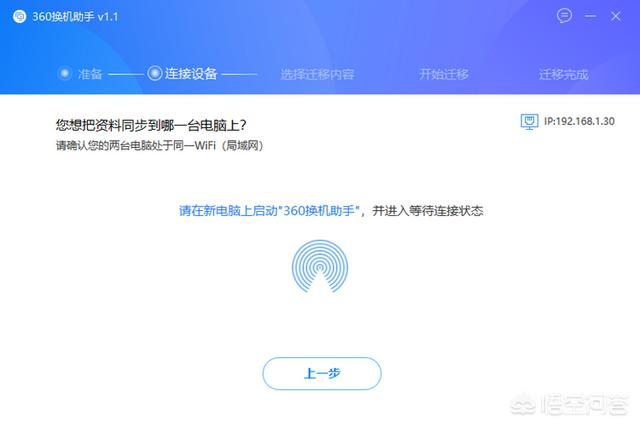Switch to the 连接设备 step
Viewport: 640px width, 427px height.
point(191,74)
